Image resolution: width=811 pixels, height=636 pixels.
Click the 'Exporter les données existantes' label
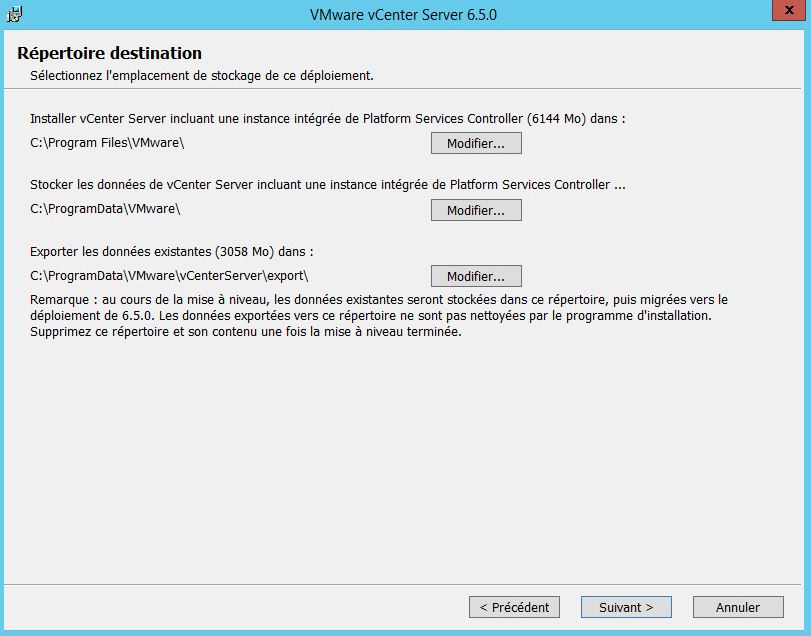pyautogui.click(x=172, y=252)
